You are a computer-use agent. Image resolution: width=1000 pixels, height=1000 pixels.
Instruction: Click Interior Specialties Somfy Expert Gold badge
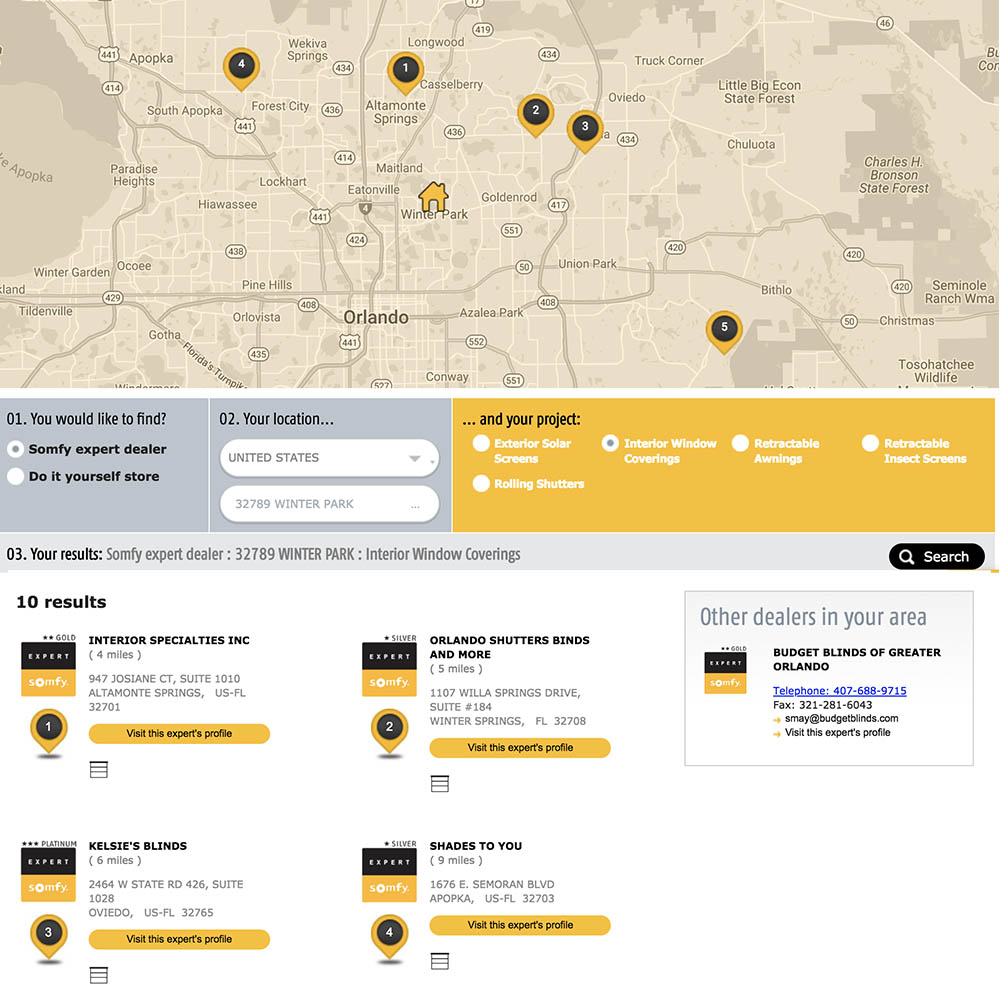tap(48, 665)
